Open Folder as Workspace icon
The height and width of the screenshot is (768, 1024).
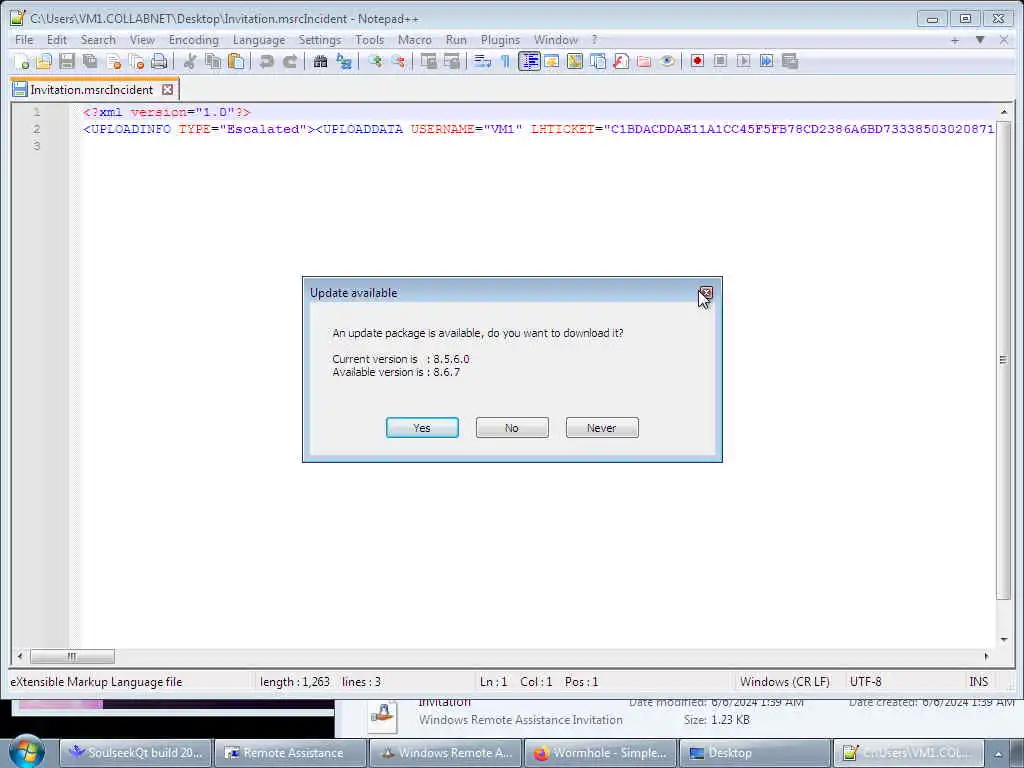644,61
